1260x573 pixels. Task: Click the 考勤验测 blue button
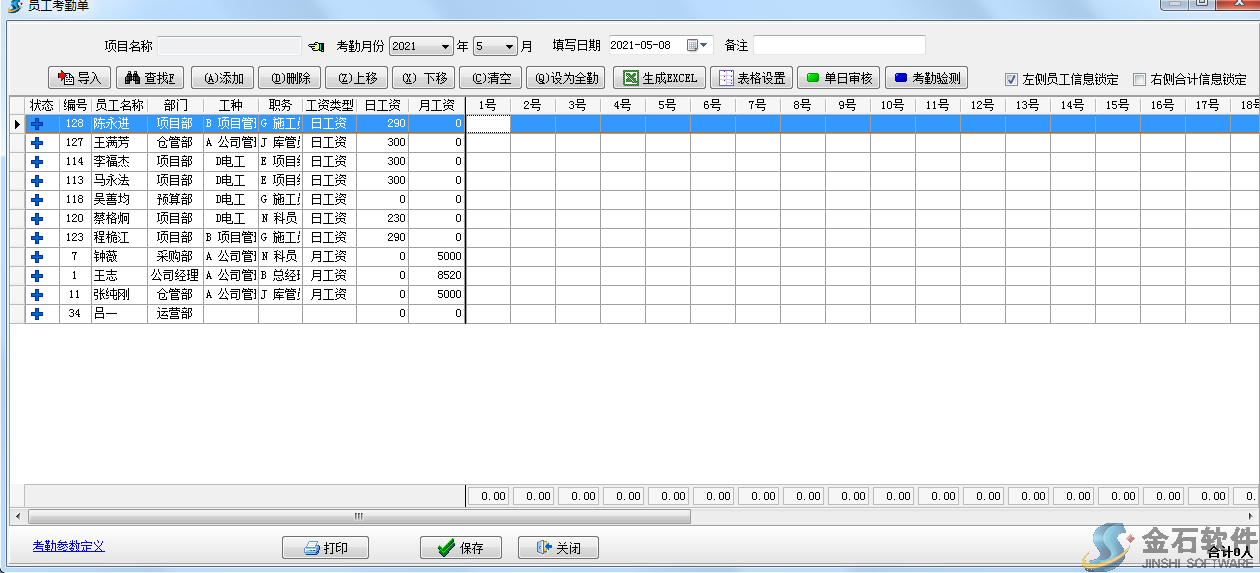(x=926, y=78)
